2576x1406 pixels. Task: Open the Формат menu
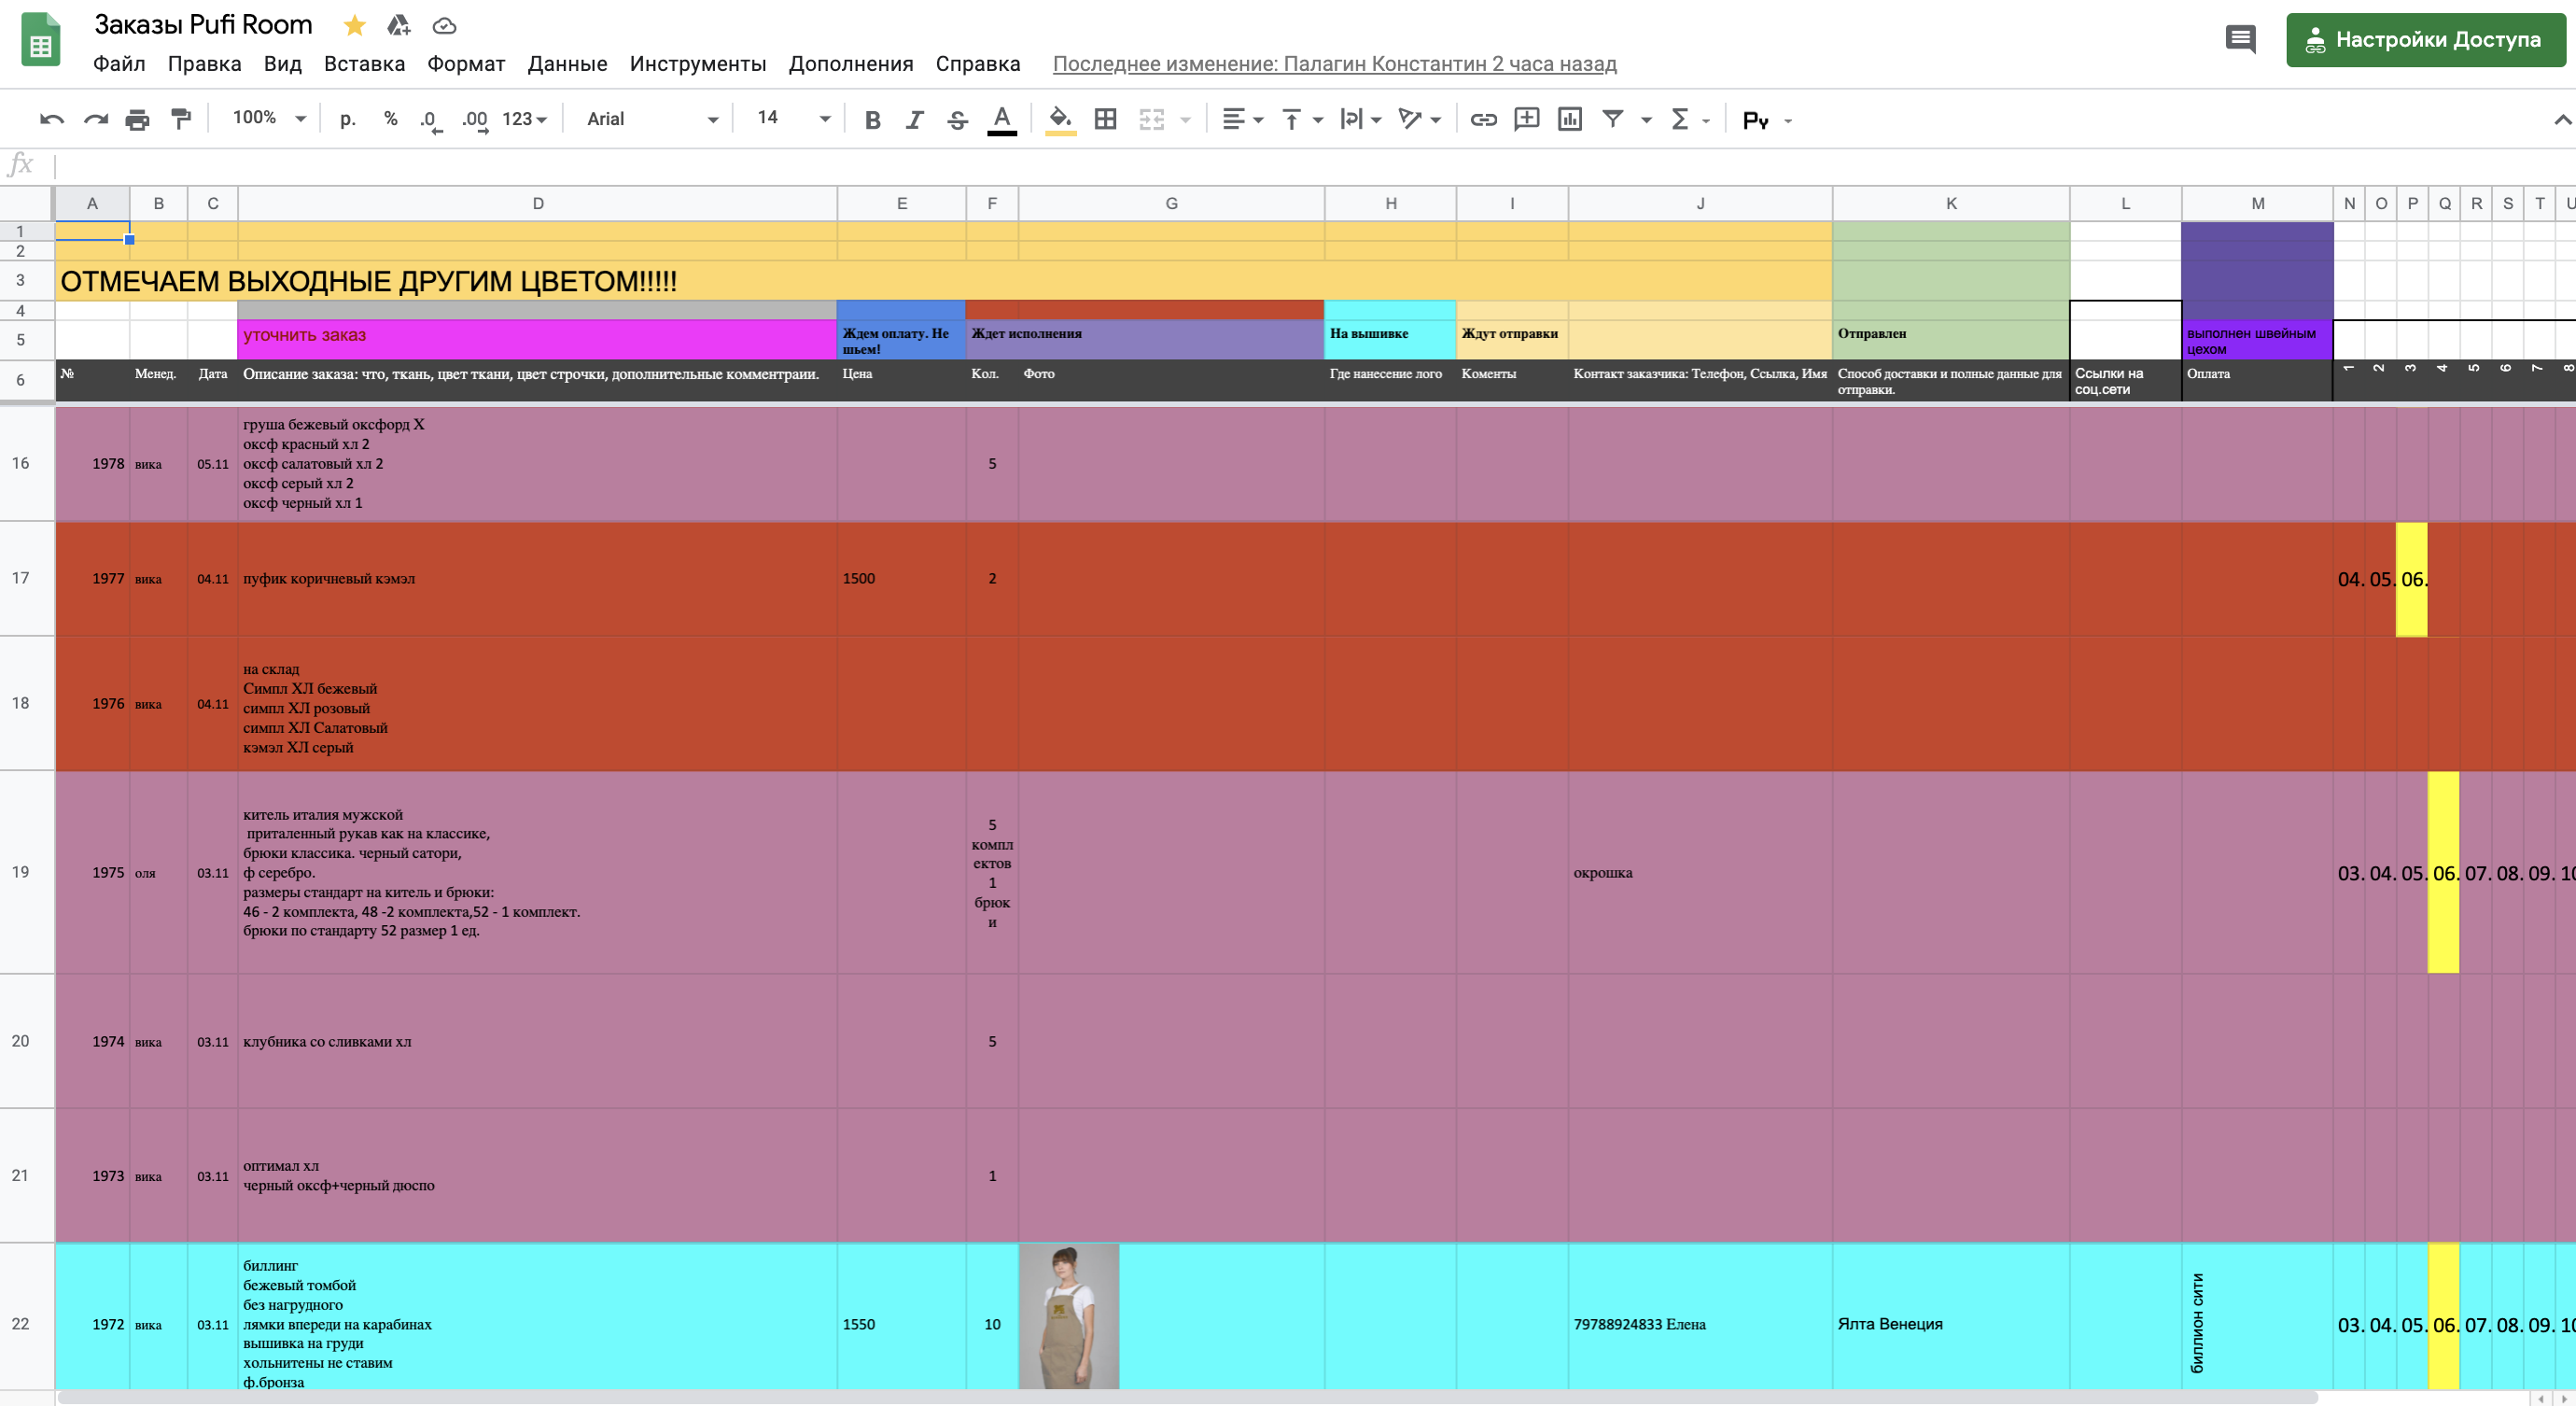click(466, 63)
